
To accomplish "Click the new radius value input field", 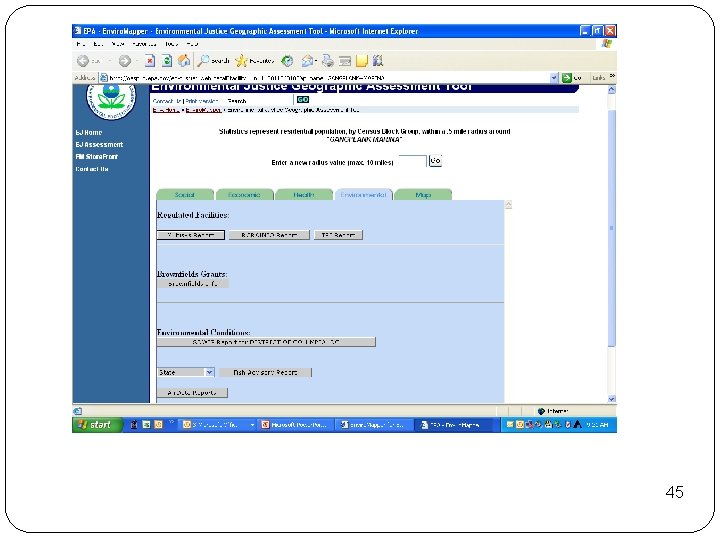I will point(412,161).
